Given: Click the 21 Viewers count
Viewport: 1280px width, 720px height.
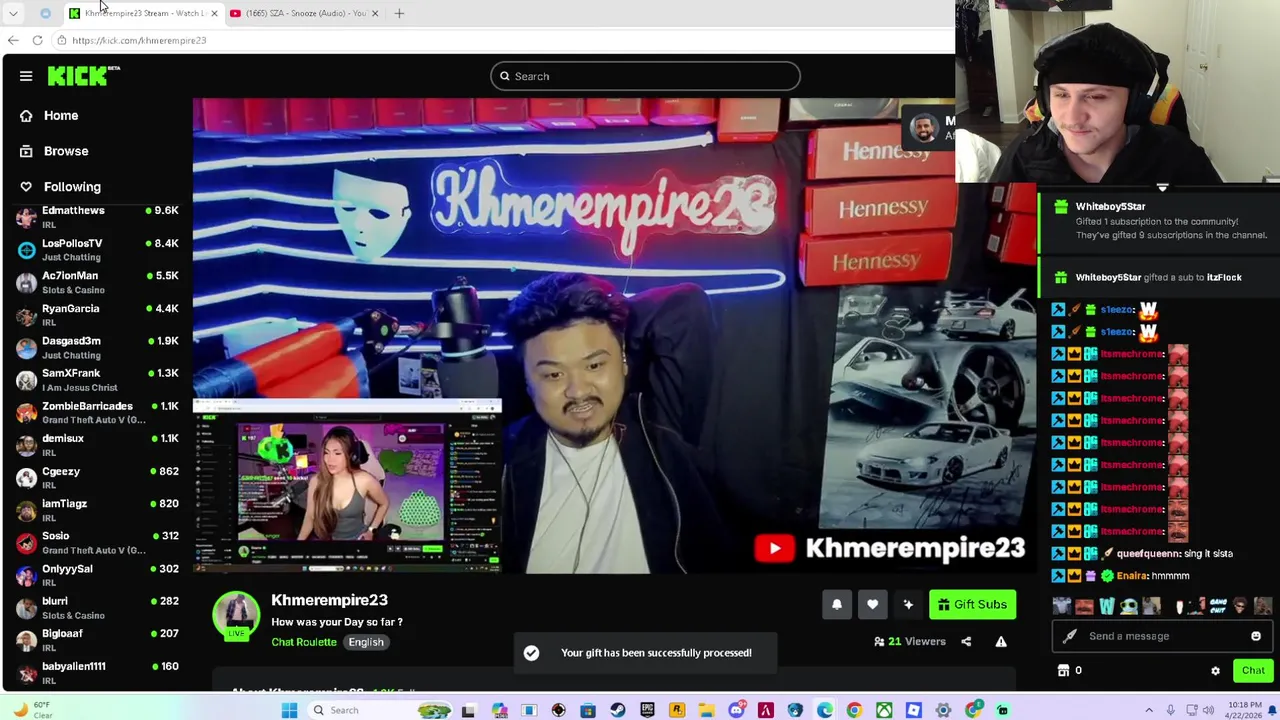Looking at the screenshot, I should click(909, 642).
